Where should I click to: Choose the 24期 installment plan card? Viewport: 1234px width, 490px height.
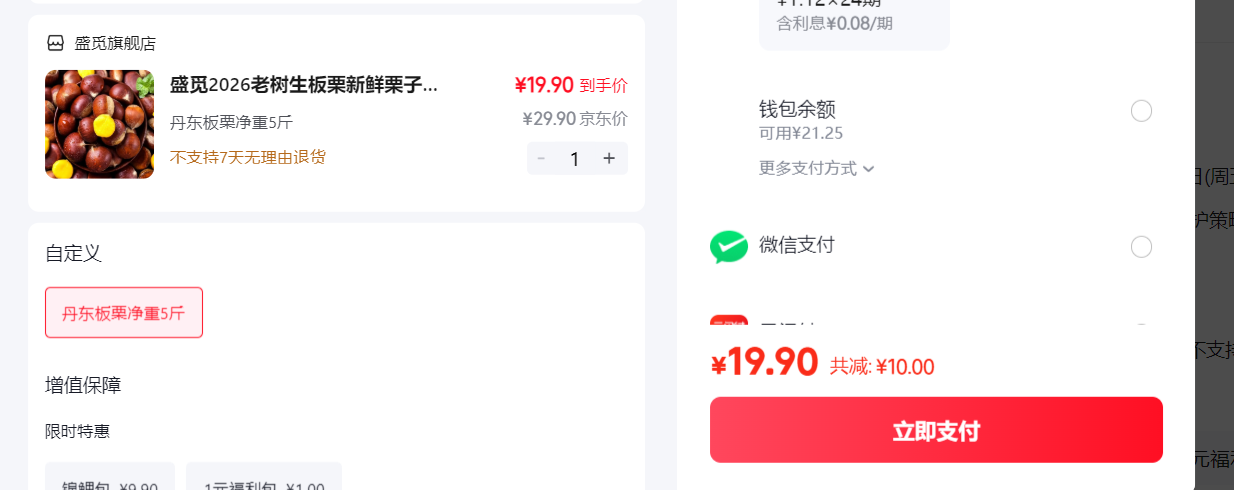[x=854, y=20]
